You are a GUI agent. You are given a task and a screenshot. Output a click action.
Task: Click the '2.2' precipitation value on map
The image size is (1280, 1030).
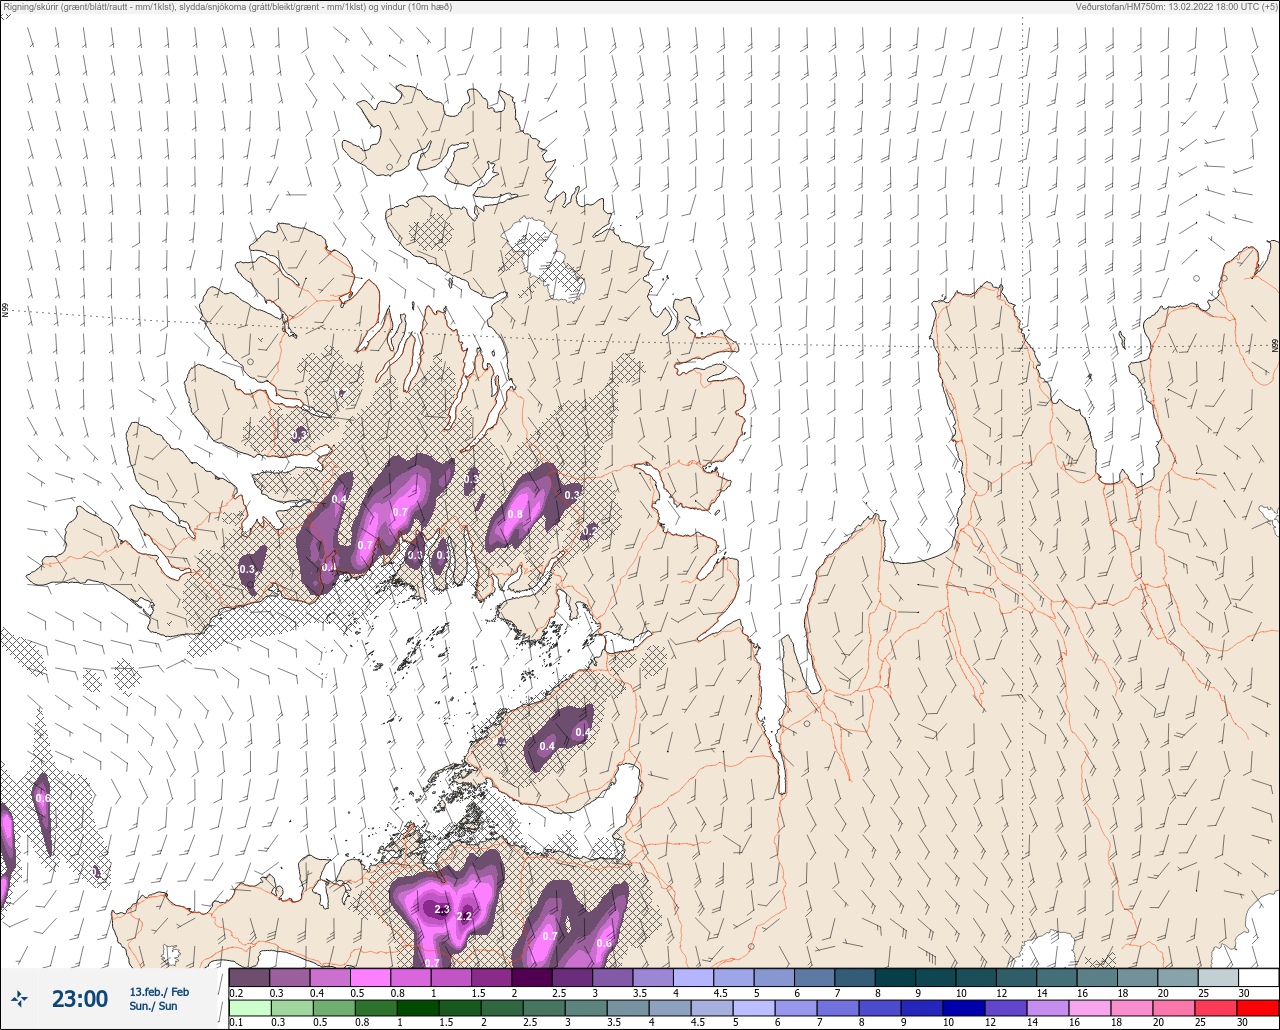[x=464, y=916]
